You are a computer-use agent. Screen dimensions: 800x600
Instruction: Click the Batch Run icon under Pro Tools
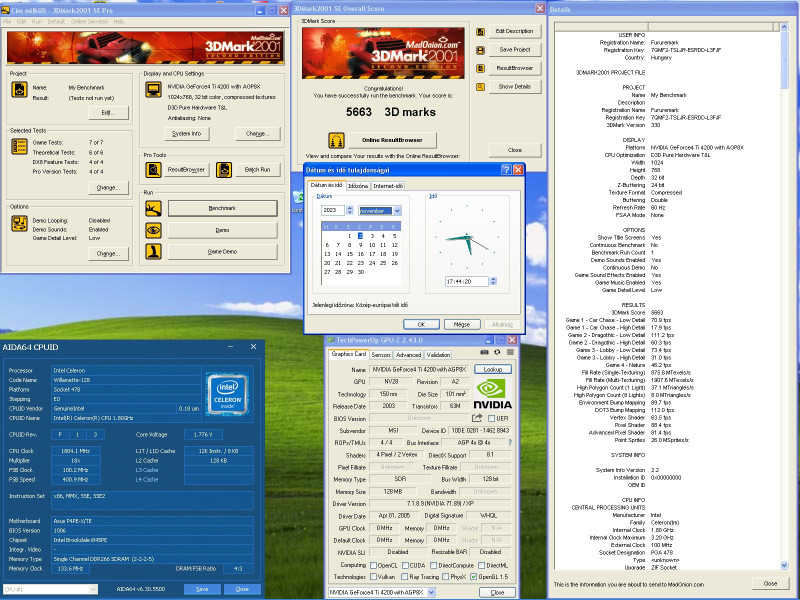point(224,169)
